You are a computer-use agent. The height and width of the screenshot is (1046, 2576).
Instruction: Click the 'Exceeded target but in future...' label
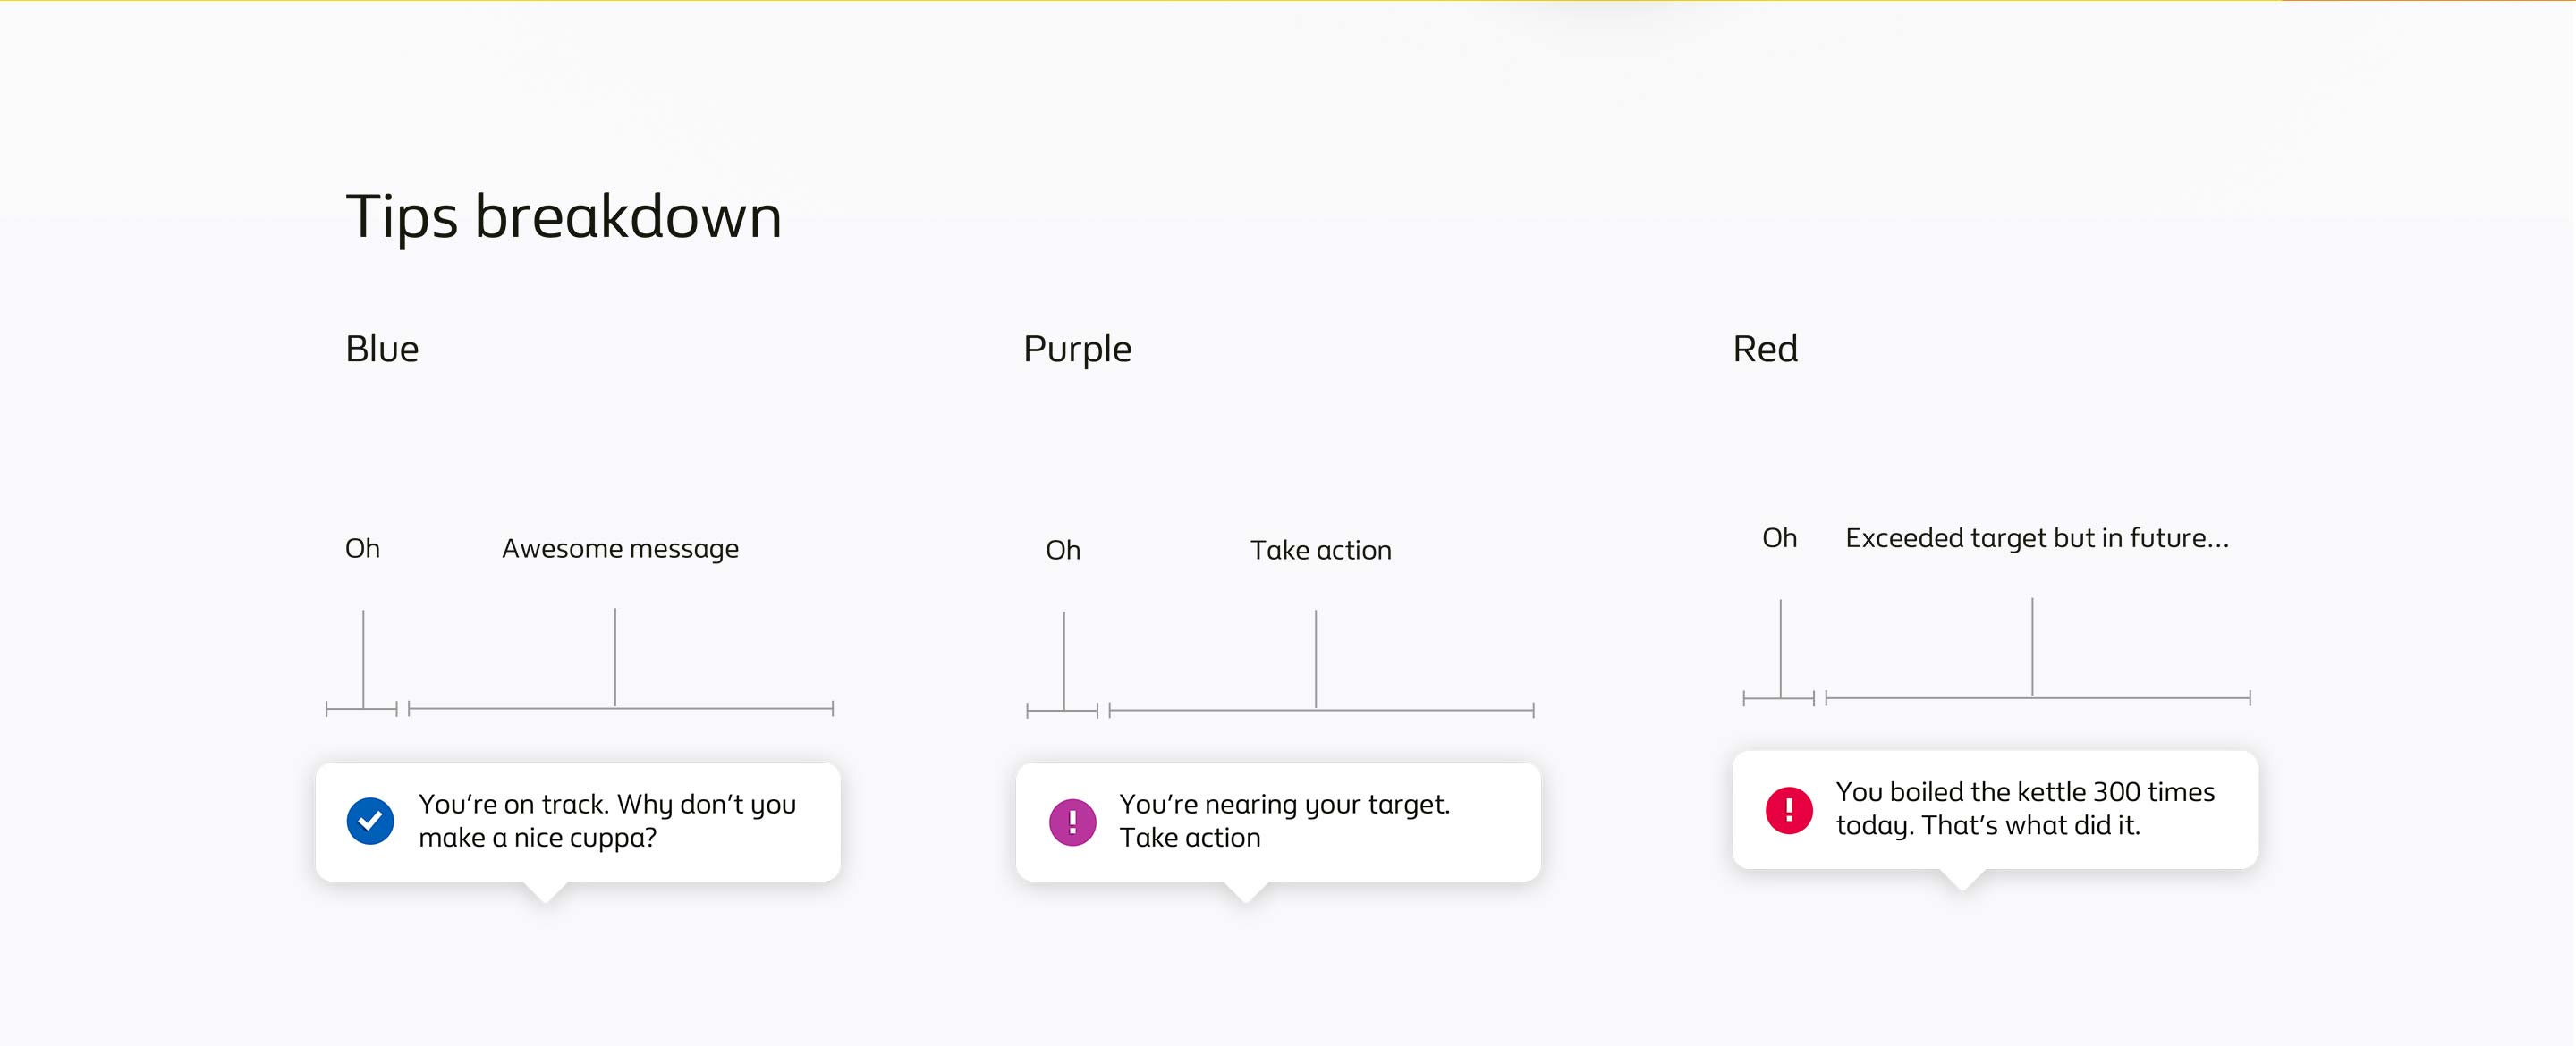coord(2036,538)
